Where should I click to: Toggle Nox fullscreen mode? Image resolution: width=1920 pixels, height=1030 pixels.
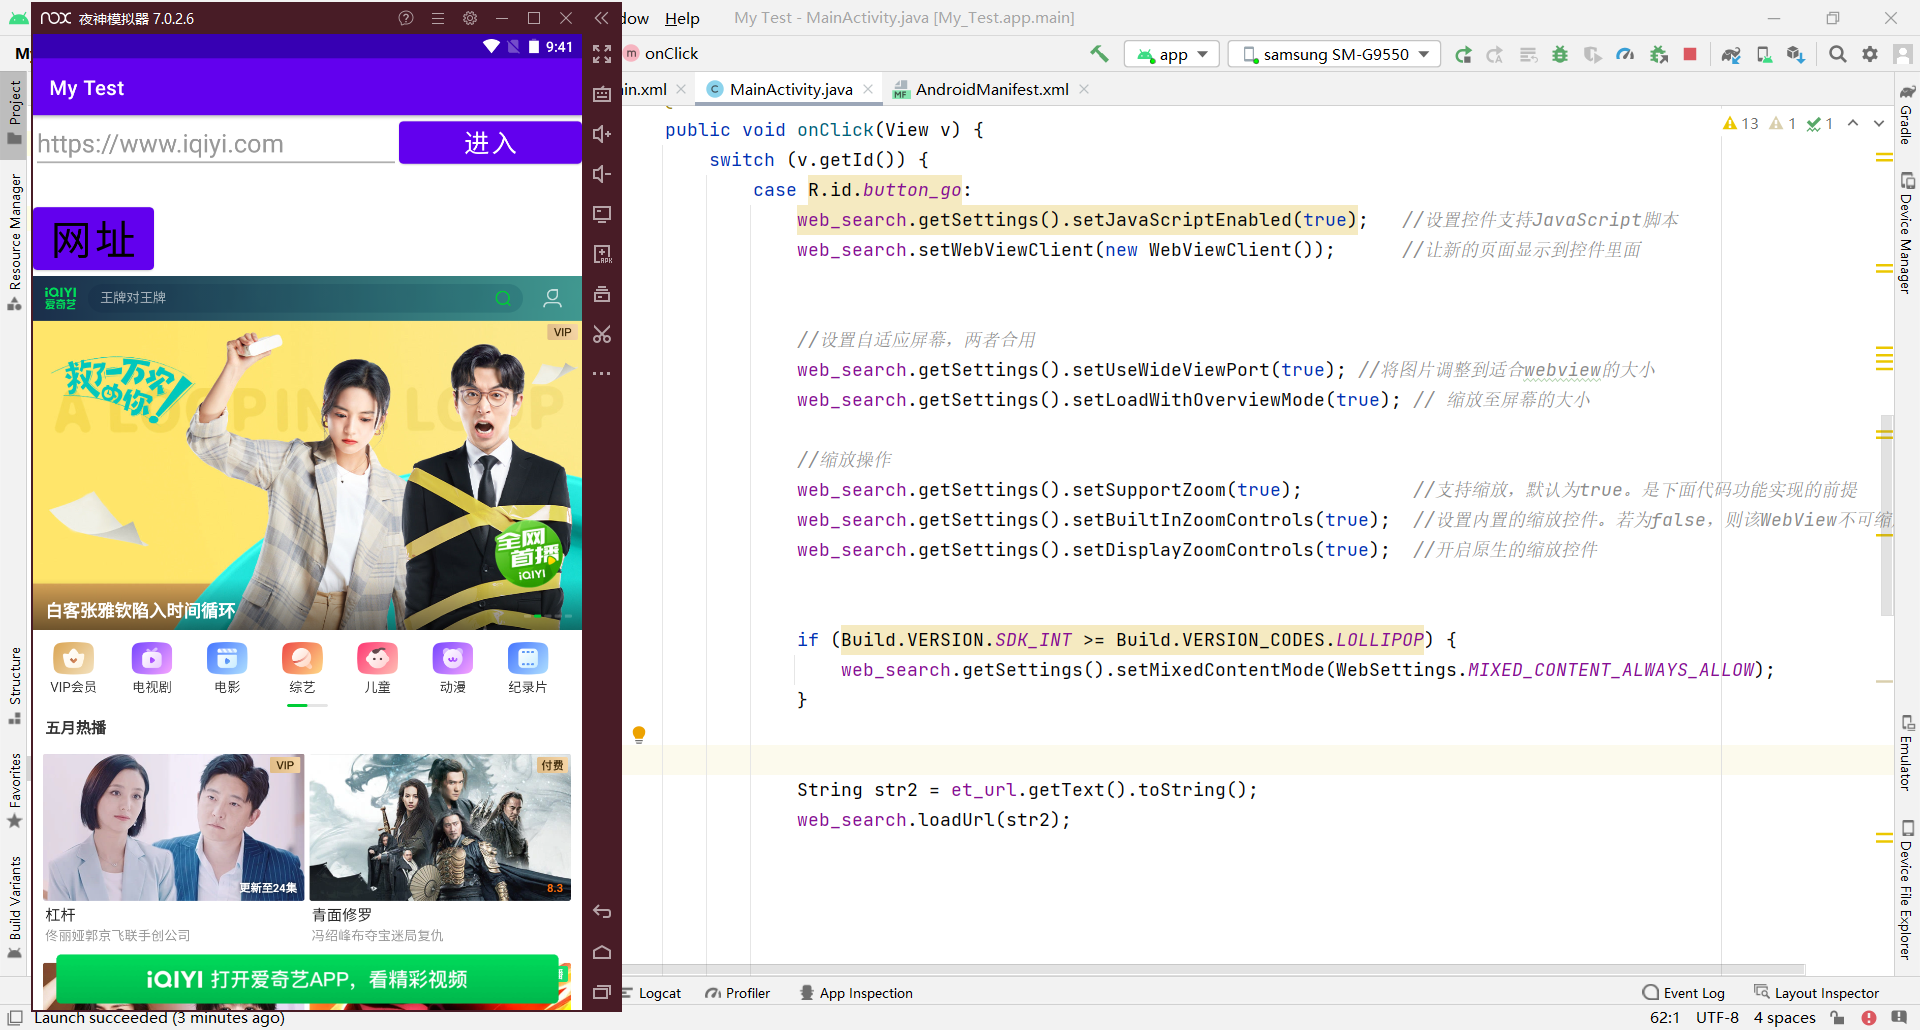(x=602, y=54)
